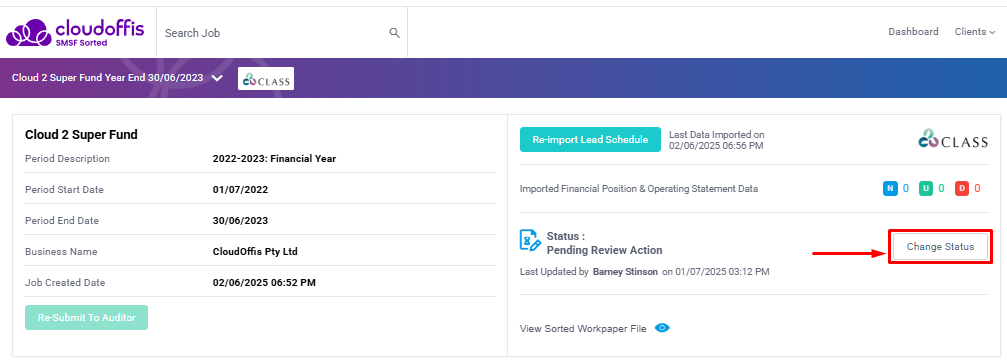Select job created date 02/06/2025 06:52 PM
Viewport: 1007px width, 364px height.
264,282
